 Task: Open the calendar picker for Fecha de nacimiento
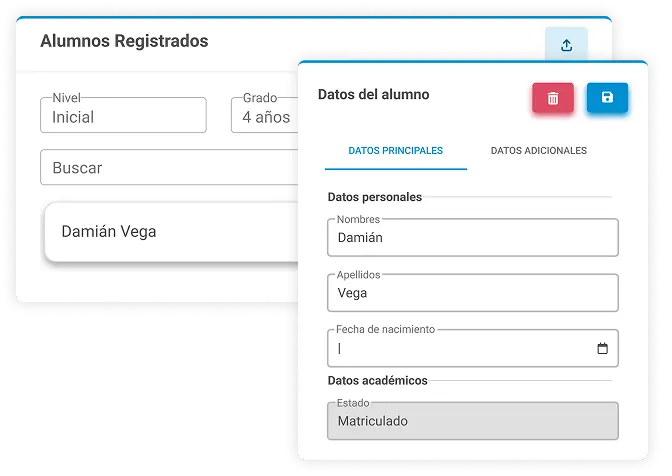point(602,348)
